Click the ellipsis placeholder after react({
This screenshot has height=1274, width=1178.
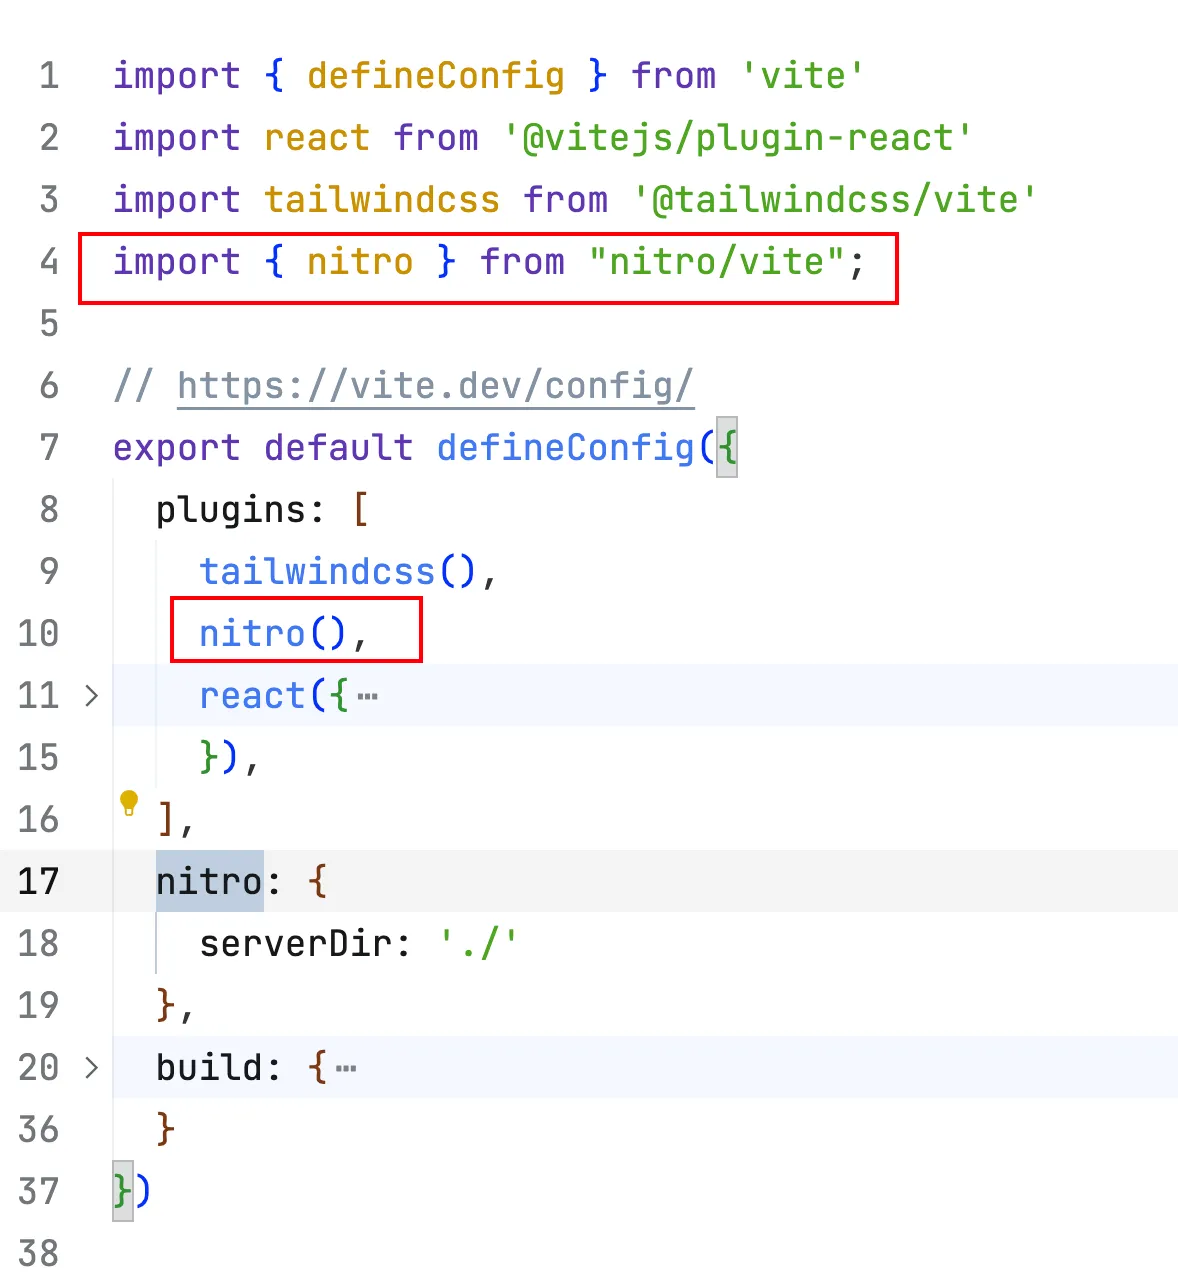click(368, 696)
